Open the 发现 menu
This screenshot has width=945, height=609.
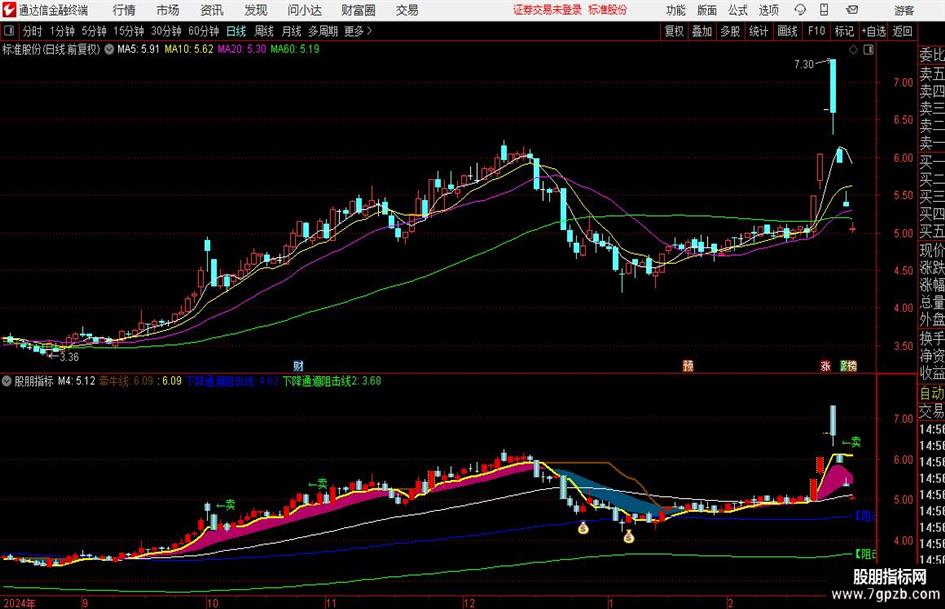pos(256,10)
